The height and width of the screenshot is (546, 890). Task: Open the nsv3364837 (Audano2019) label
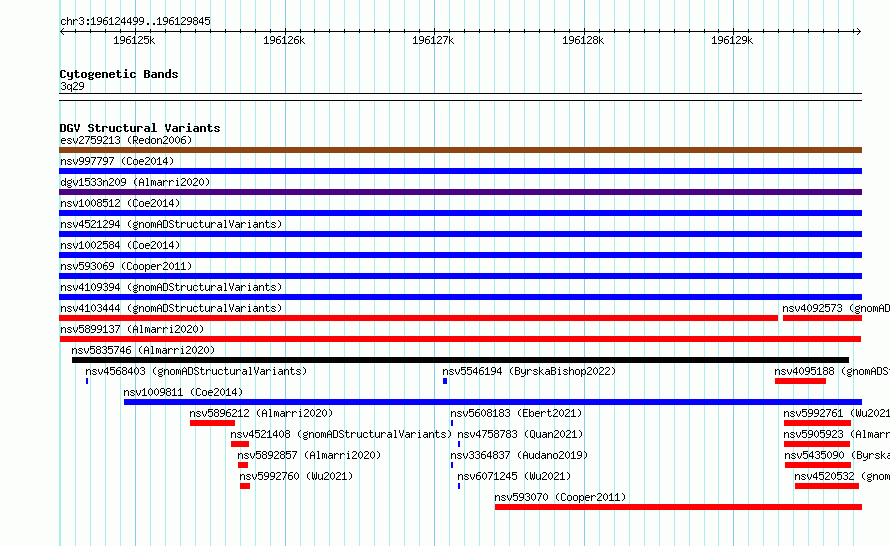click(519, 455)
